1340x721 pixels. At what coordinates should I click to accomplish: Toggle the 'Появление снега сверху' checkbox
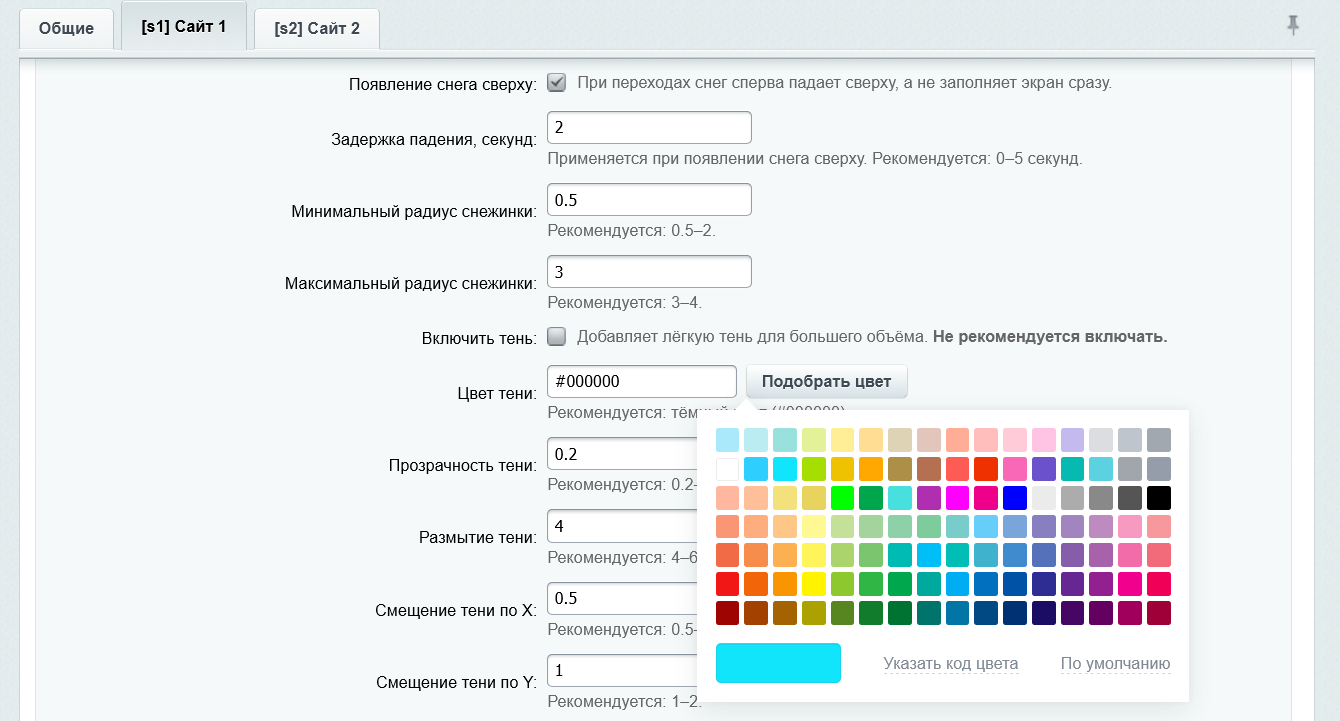557,82
